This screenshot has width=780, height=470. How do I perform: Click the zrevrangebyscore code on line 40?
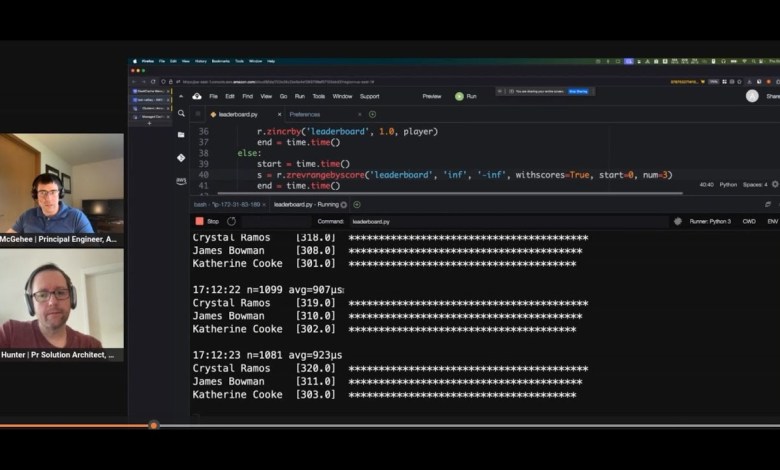325,175
